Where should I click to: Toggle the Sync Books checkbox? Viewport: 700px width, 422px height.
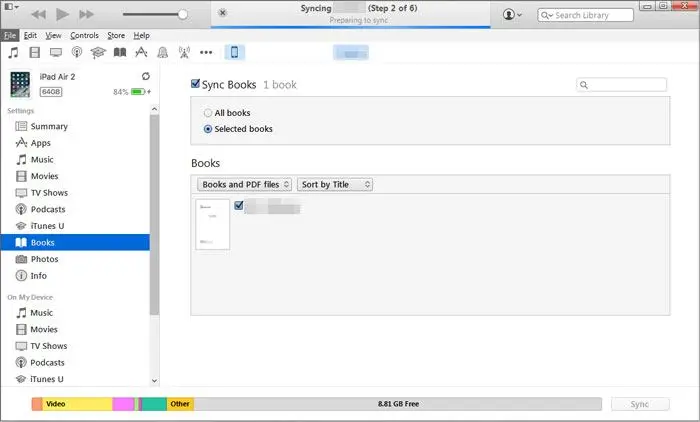[195, 84]
